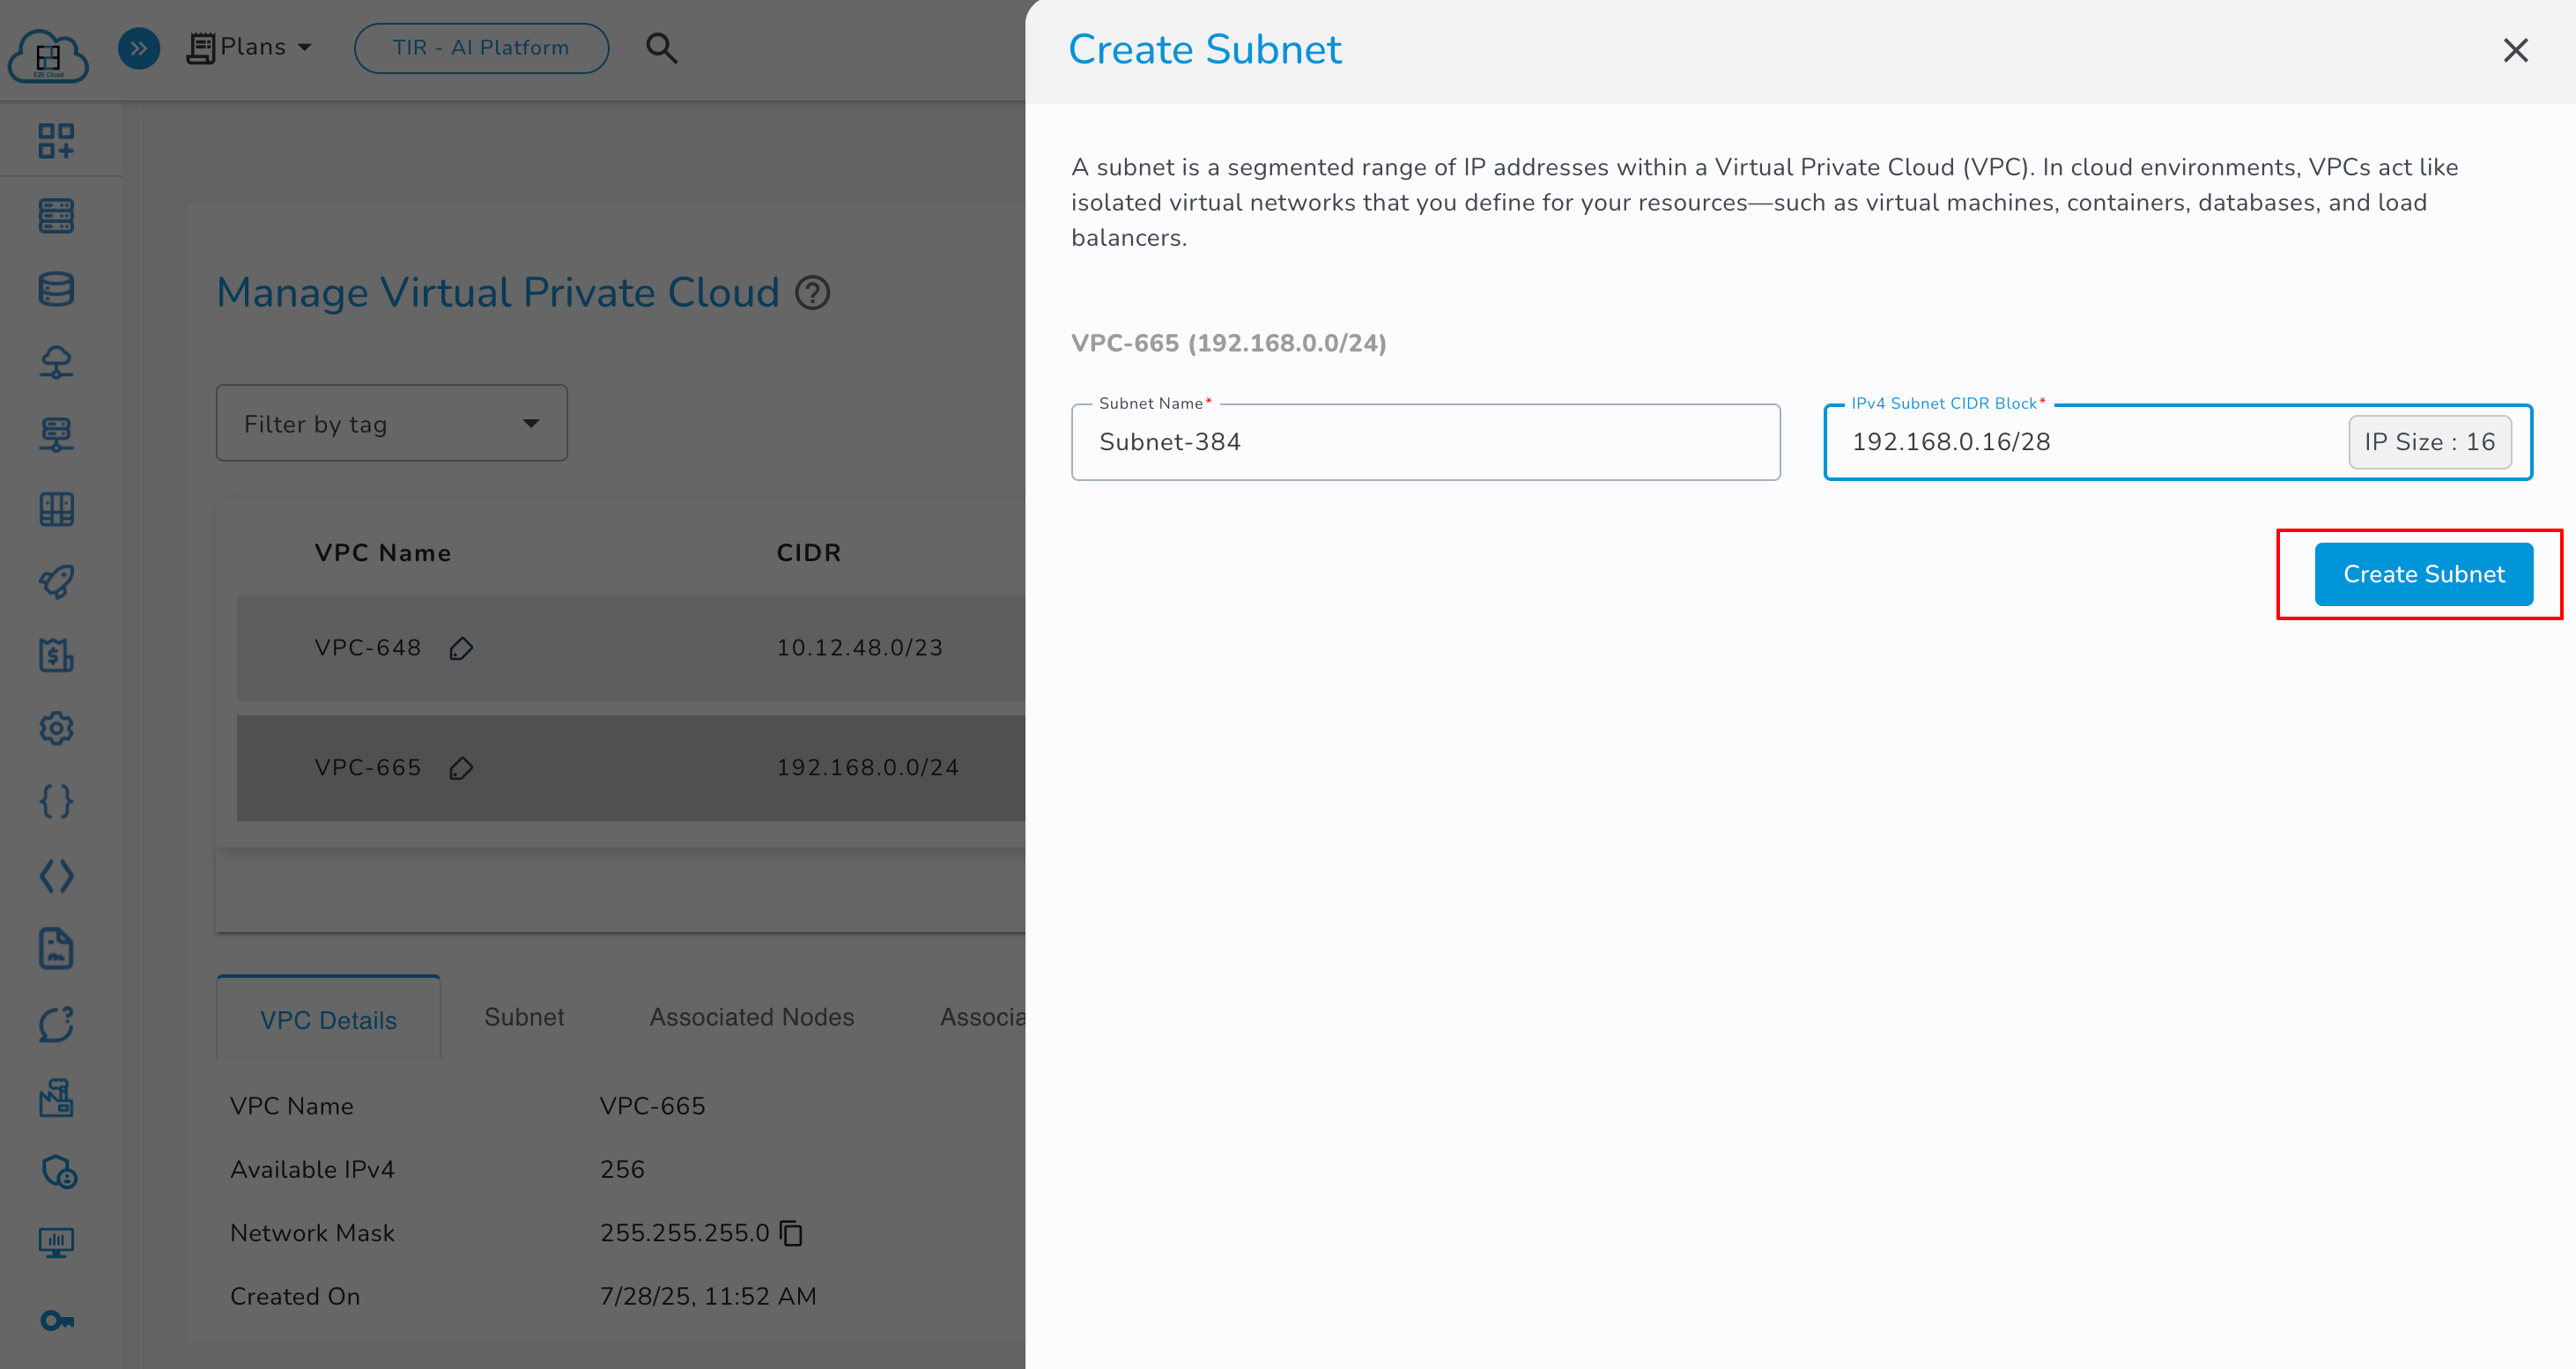This screenshot has height=1369, width=2576.
Task: Switch to the Subnet tab
Action: tap(524, 1017)
